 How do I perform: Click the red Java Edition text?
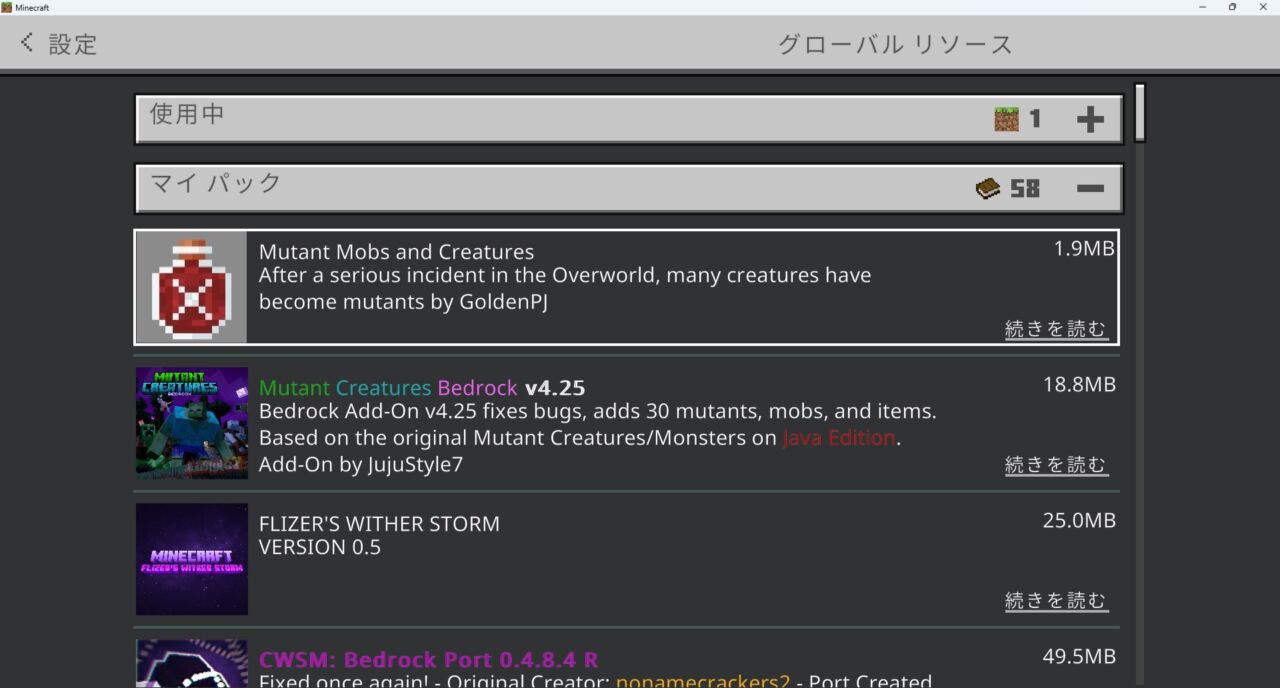(x=838, y=438)
